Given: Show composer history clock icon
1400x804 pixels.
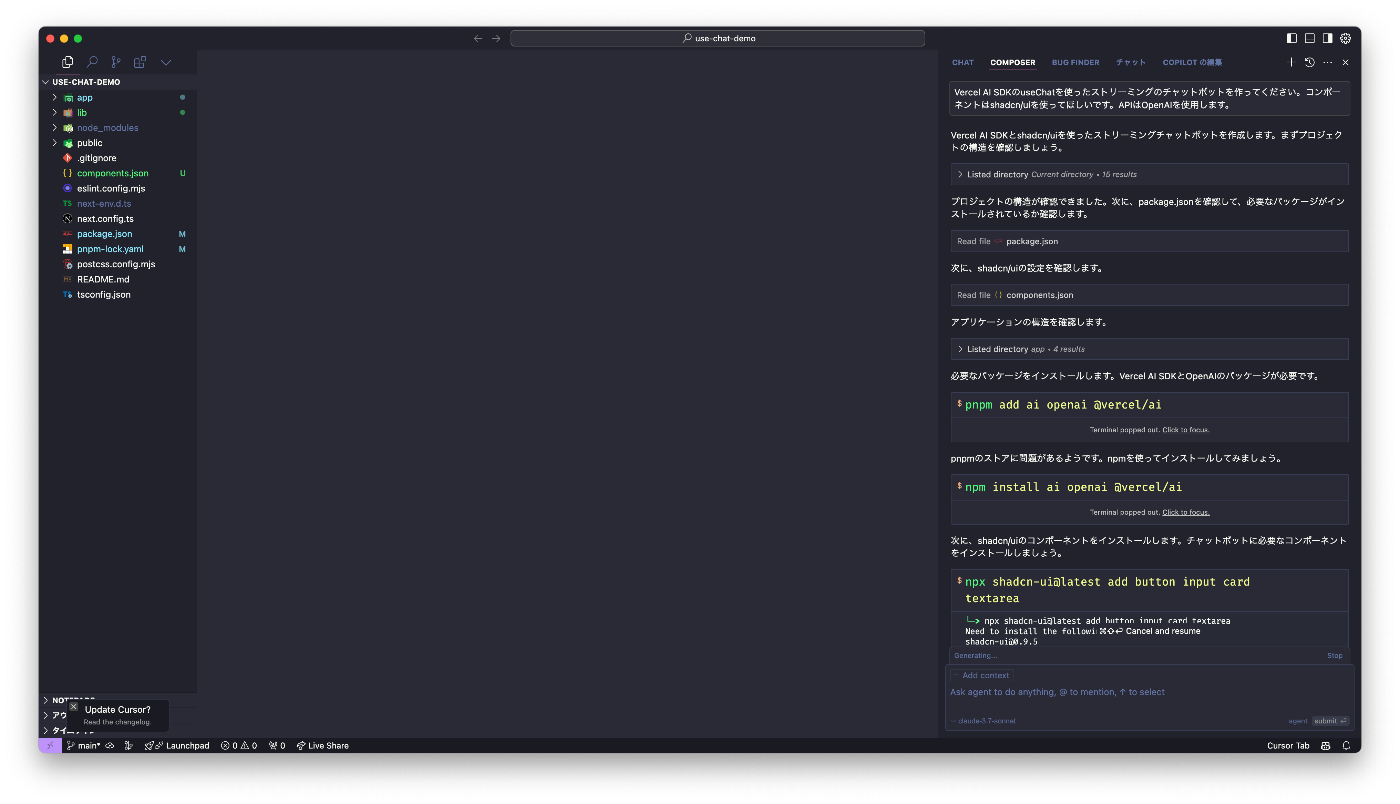Looking at the screenshot, I should tap(1310, 62).
